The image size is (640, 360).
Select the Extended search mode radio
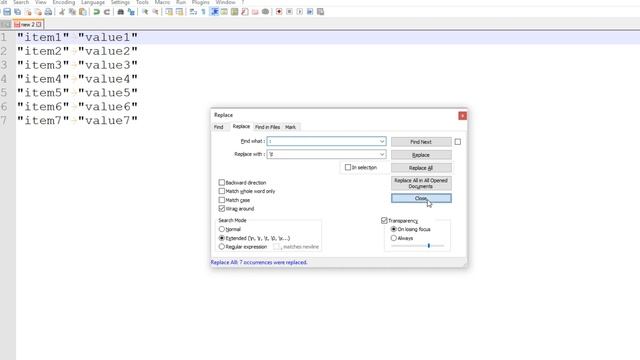(222, 238)
